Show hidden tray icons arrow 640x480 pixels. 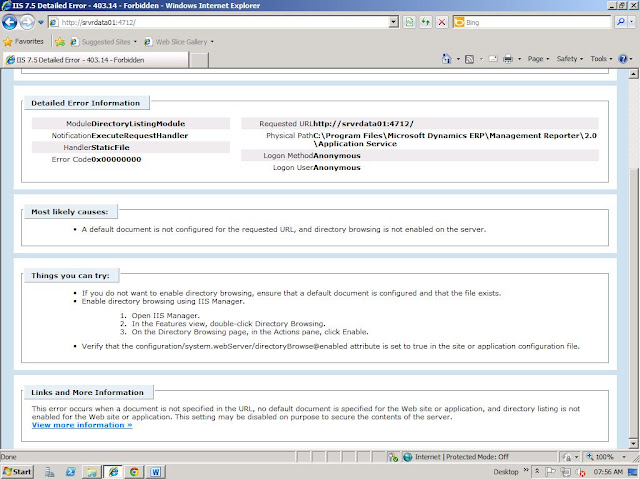coord(537,471)
